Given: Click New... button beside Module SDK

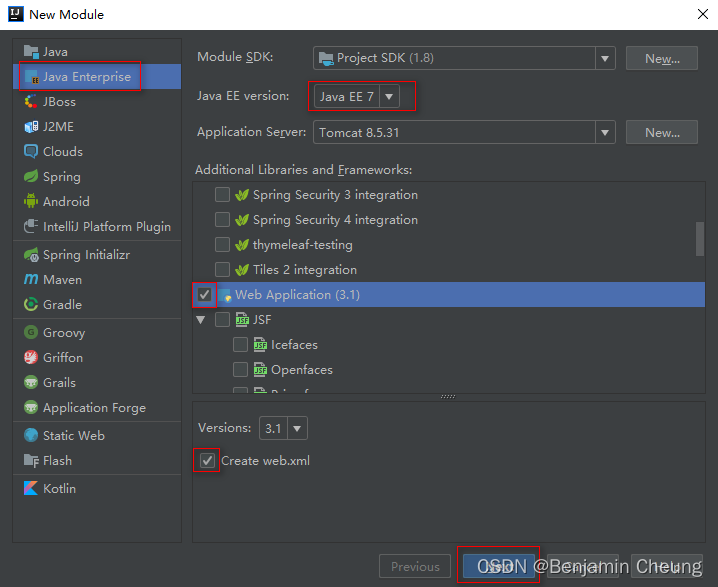Looking at the screenshot, I should (662, 58).
